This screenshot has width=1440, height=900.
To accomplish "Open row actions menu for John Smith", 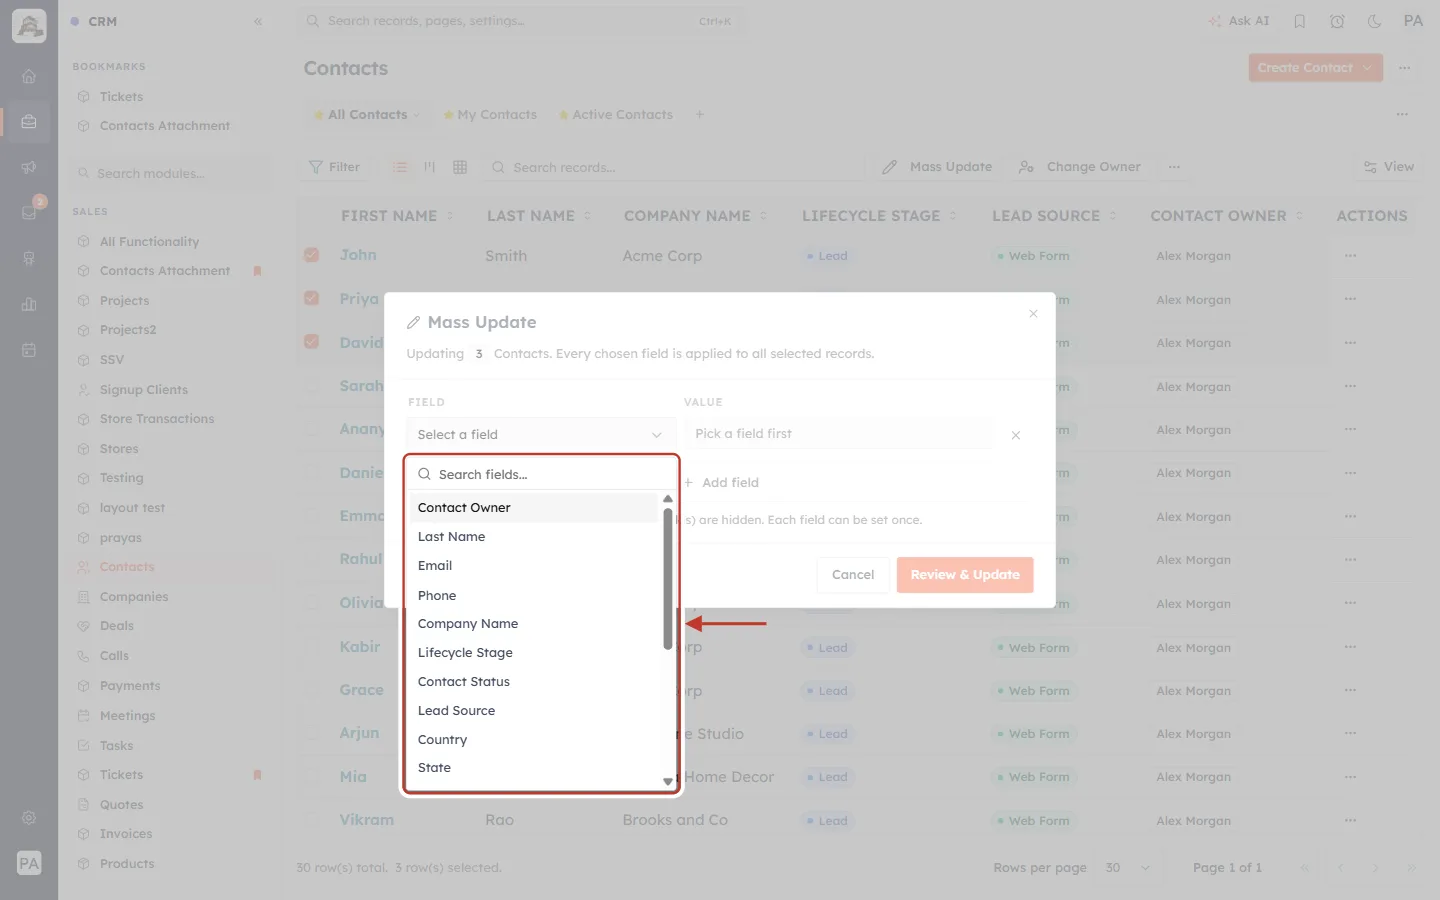I will [x=1351, y=256].
